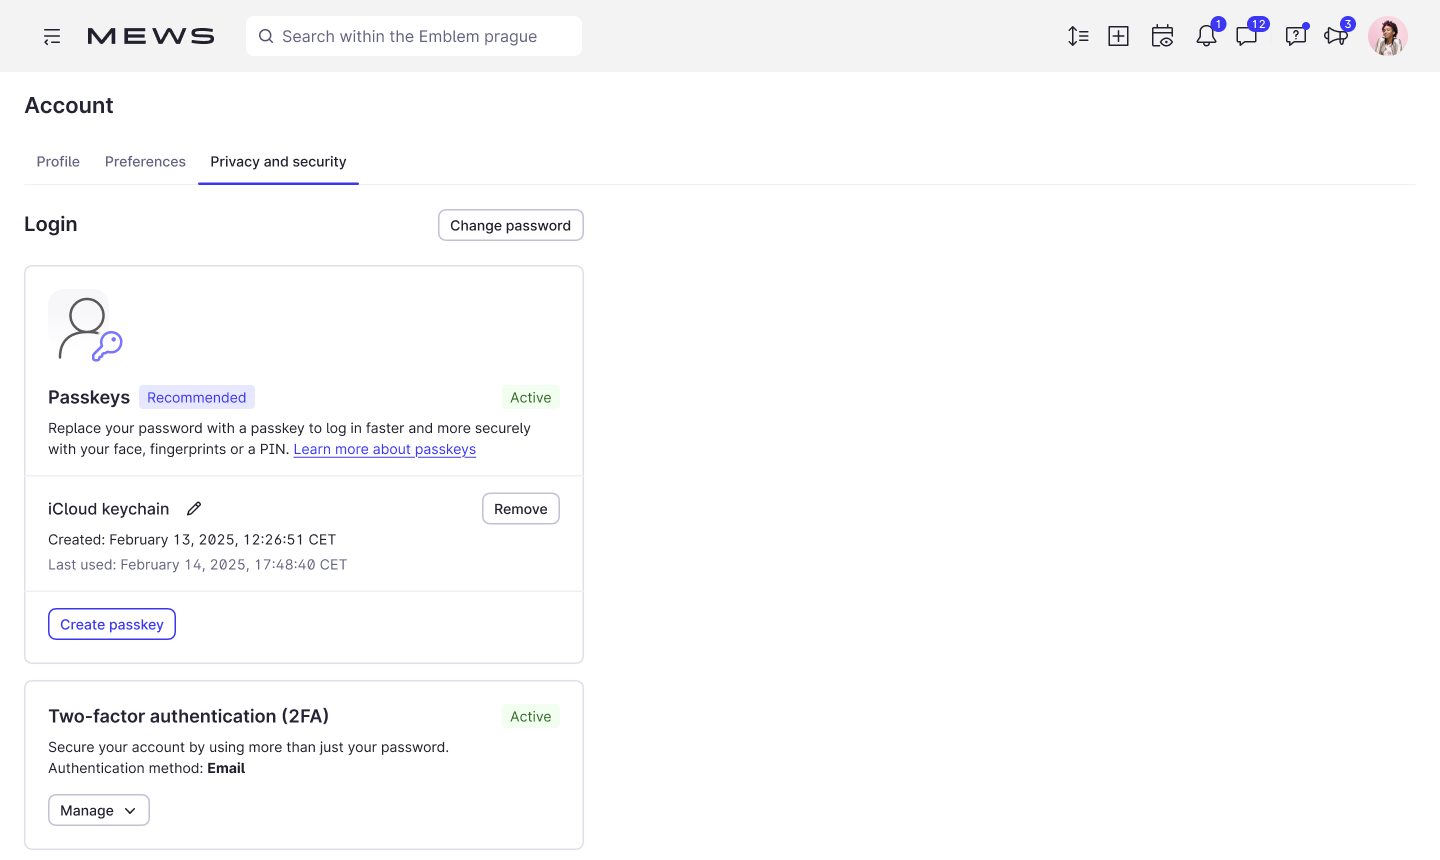Open the main navigation hamburger menu
The height and width of the screenshot is (860, 1440).
51,36
